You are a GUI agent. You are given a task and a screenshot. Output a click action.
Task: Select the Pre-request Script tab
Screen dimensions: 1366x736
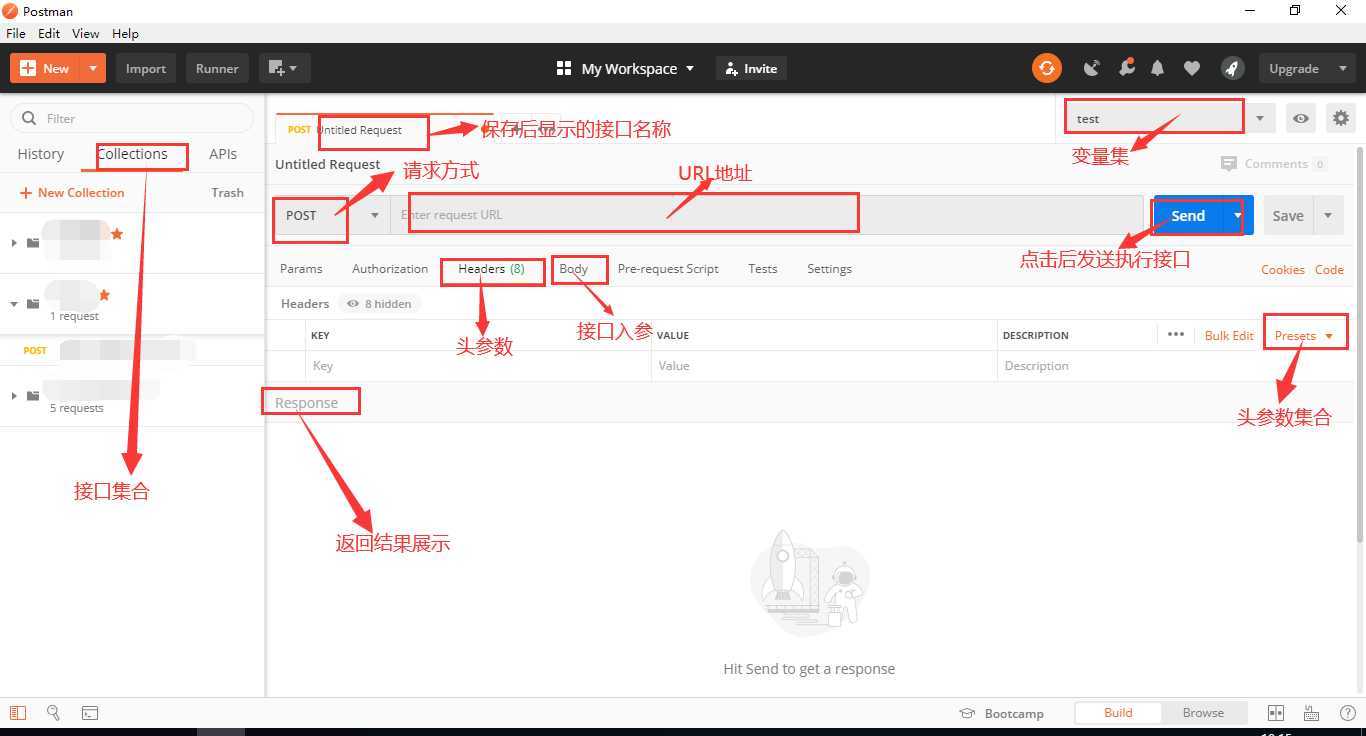(668, 269)
